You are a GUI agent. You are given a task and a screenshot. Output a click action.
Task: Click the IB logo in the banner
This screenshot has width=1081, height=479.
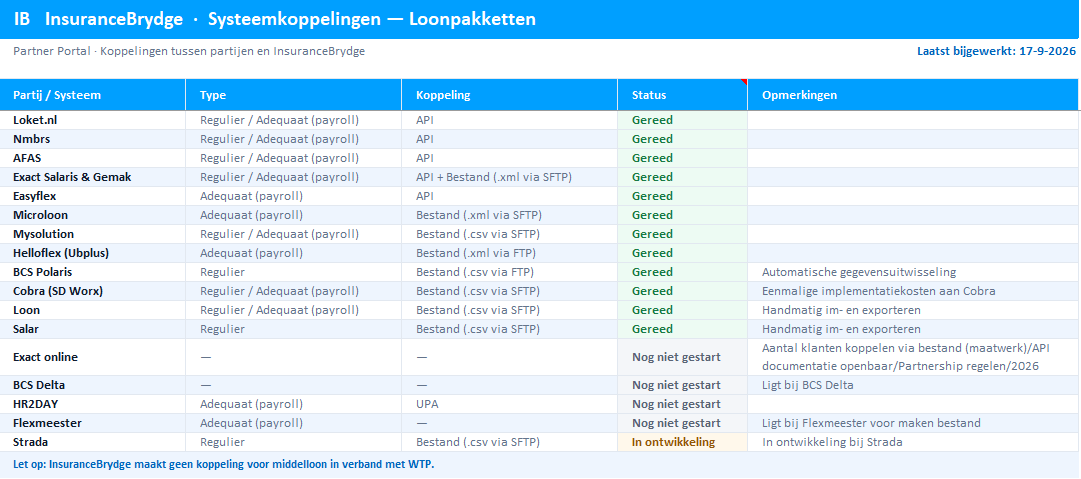[22, 19]
